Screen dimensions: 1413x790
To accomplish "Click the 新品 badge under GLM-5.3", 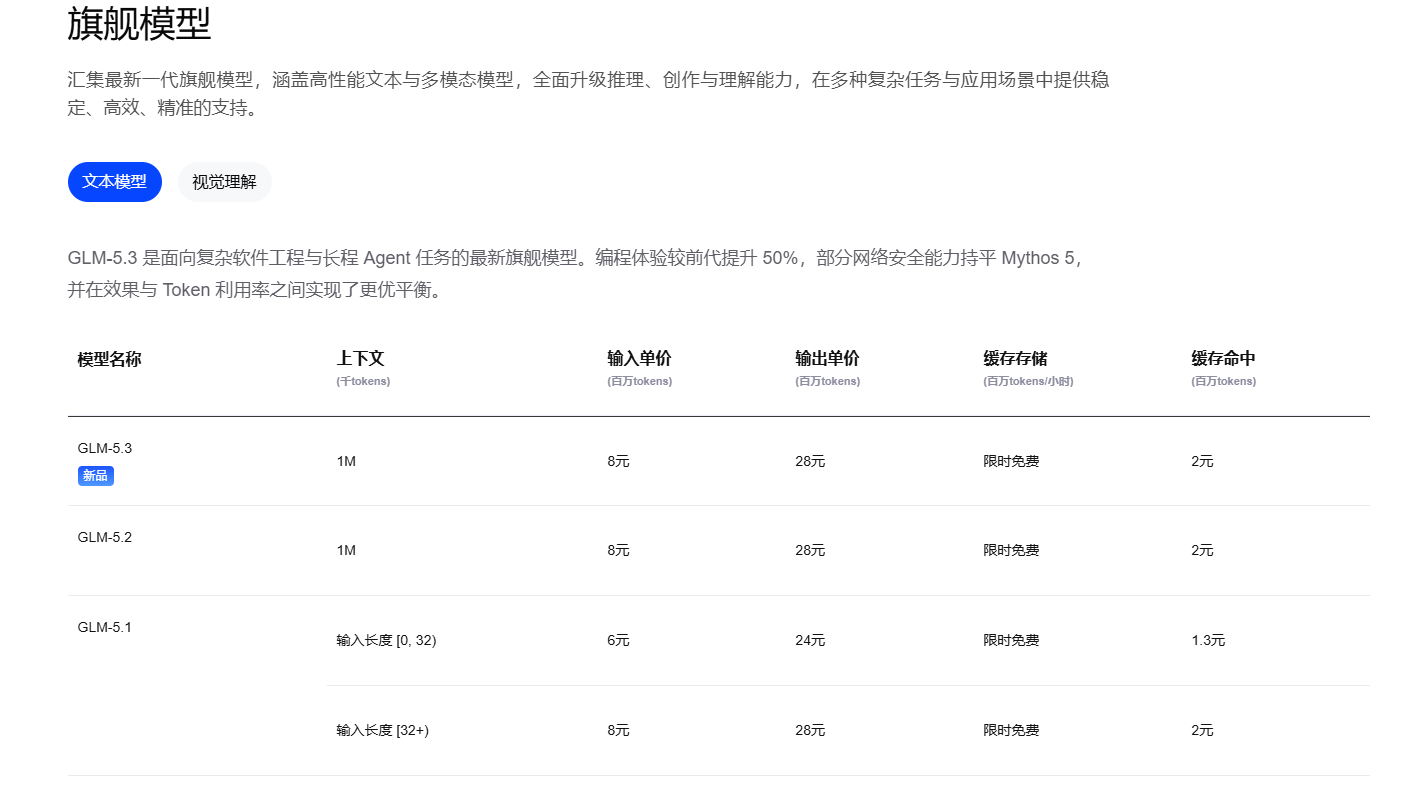I will [x=96, y=476].
